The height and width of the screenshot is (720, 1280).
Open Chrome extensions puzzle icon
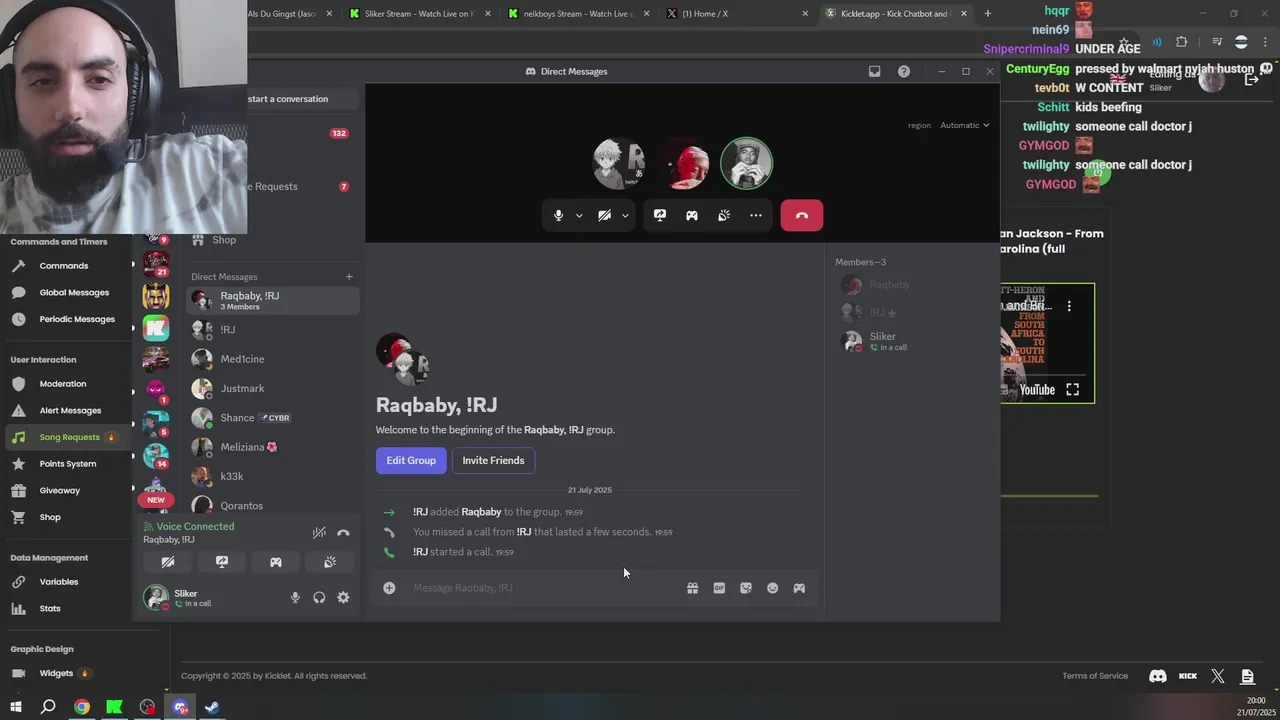coord(1182,42)
